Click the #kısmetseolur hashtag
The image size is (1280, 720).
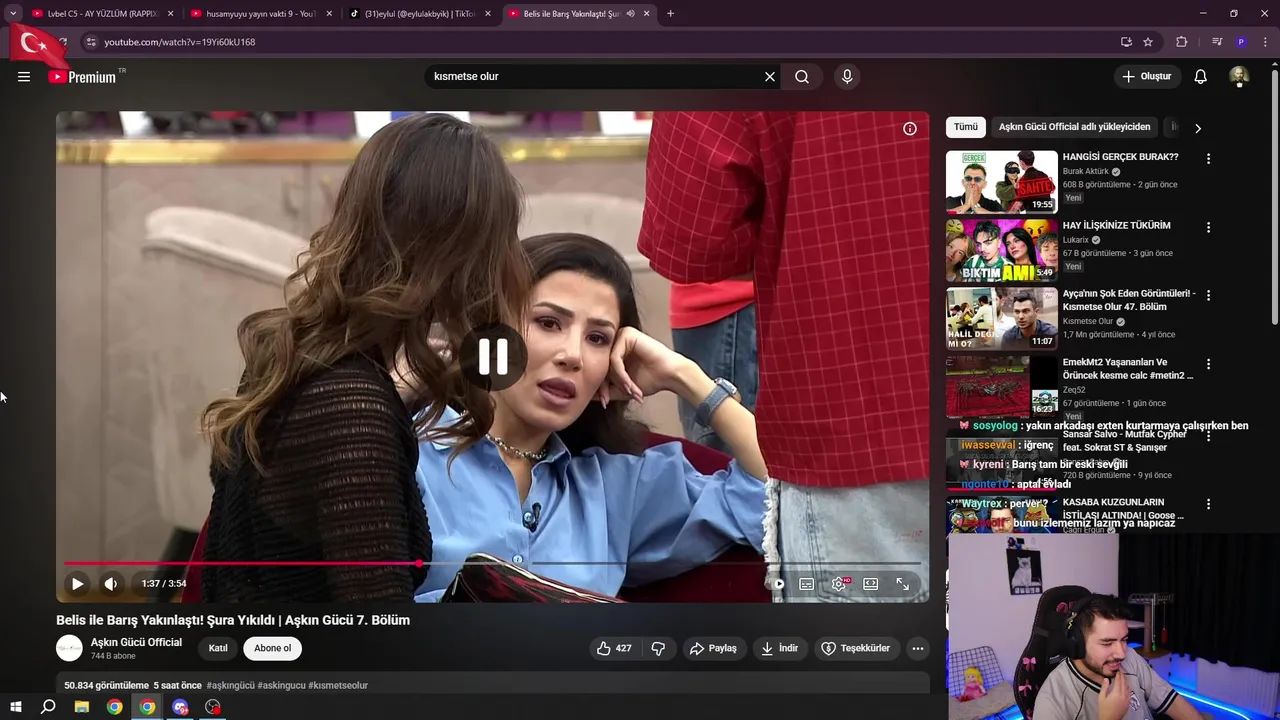(x=338, y=685)
